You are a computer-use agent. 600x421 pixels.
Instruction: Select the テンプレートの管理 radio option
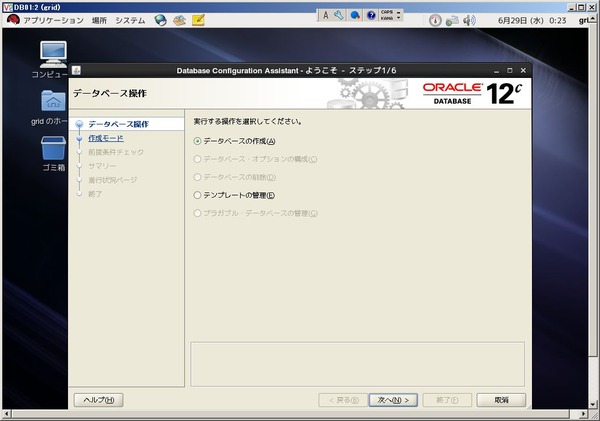(x=197, y=195)
